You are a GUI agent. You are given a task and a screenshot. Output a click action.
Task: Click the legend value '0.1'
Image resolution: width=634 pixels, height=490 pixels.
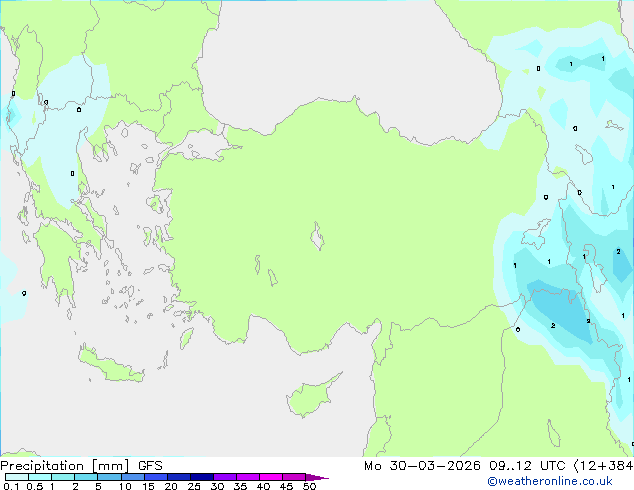click(x=11, y=486)
